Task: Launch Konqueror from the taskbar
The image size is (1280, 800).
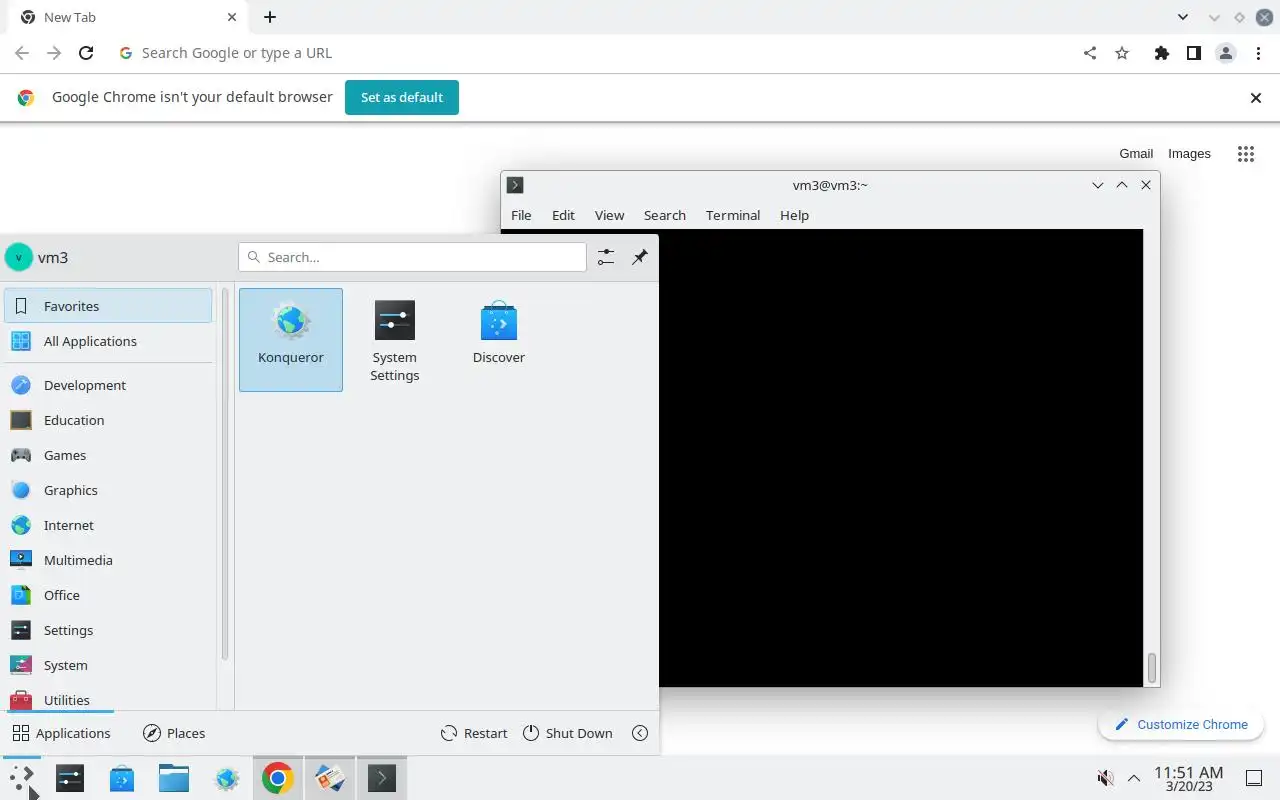Action: [x=227, y=778]
